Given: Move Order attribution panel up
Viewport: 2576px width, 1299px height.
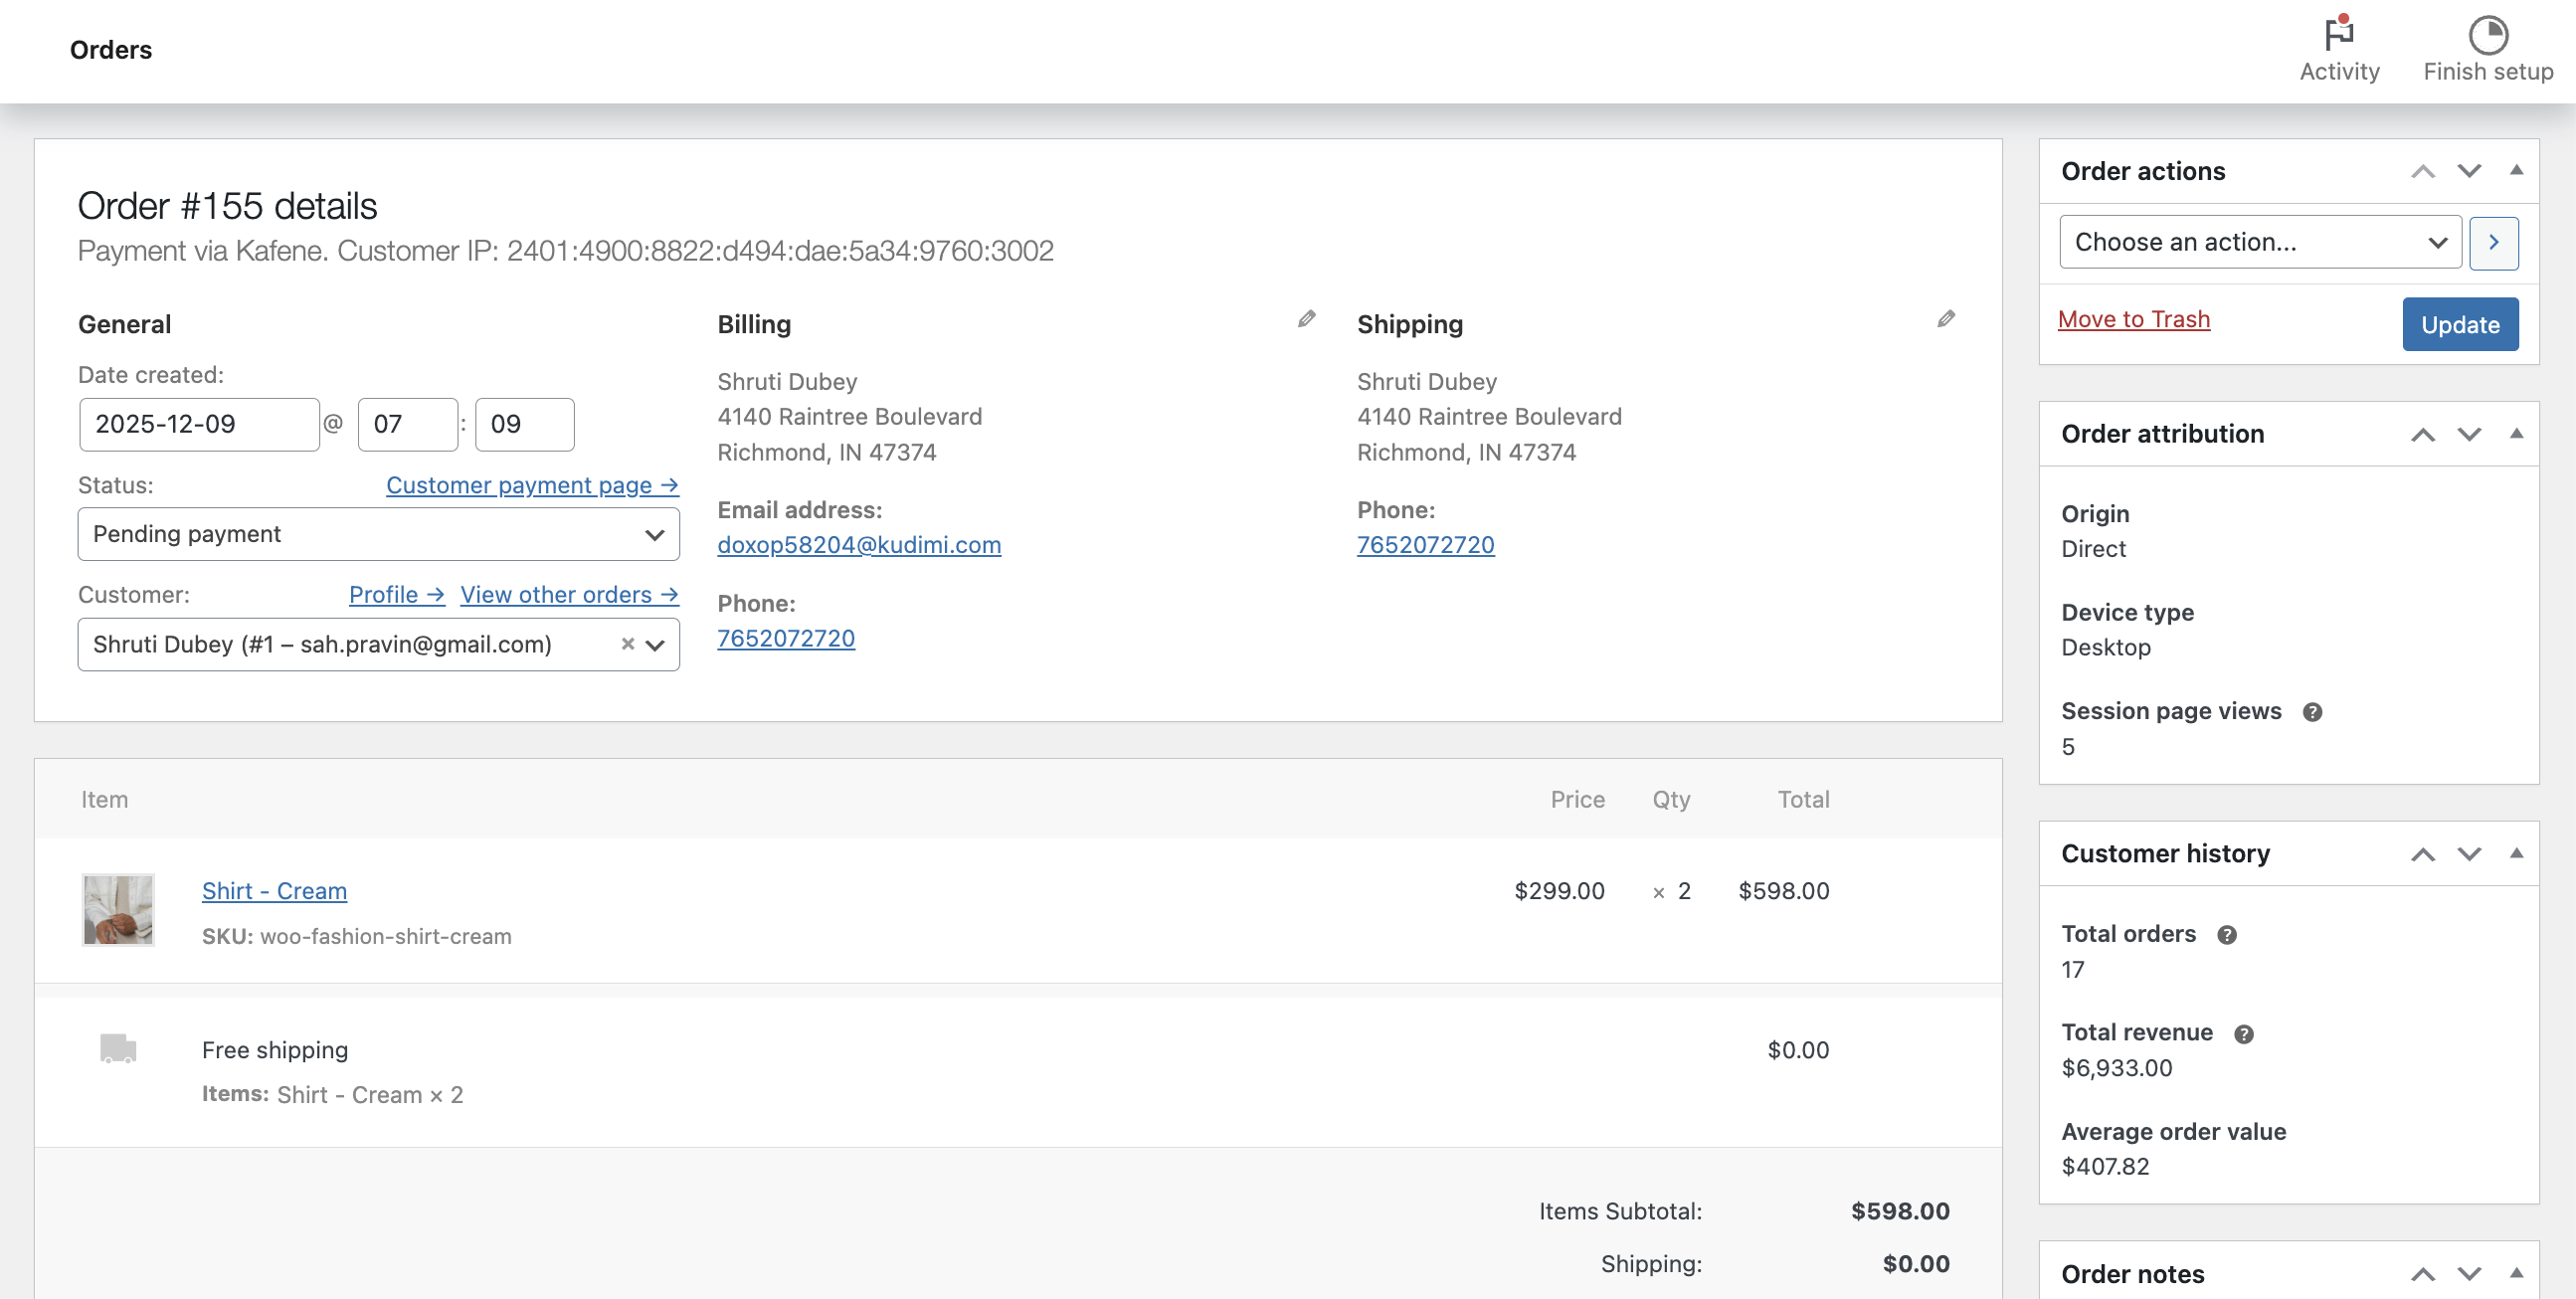Looking at the screenshot, I should tap(2422, 434).
